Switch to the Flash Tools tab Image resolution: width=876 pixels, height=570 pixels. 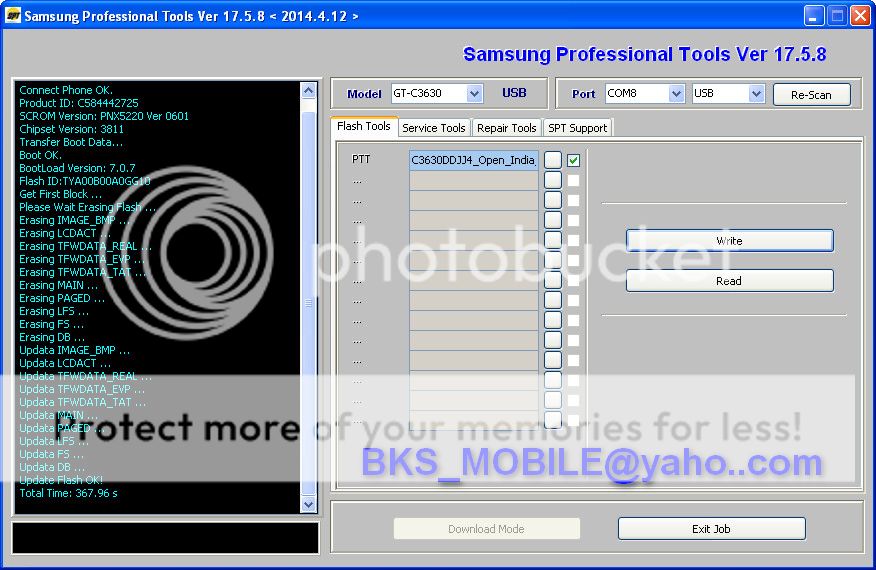pos(364,126)
